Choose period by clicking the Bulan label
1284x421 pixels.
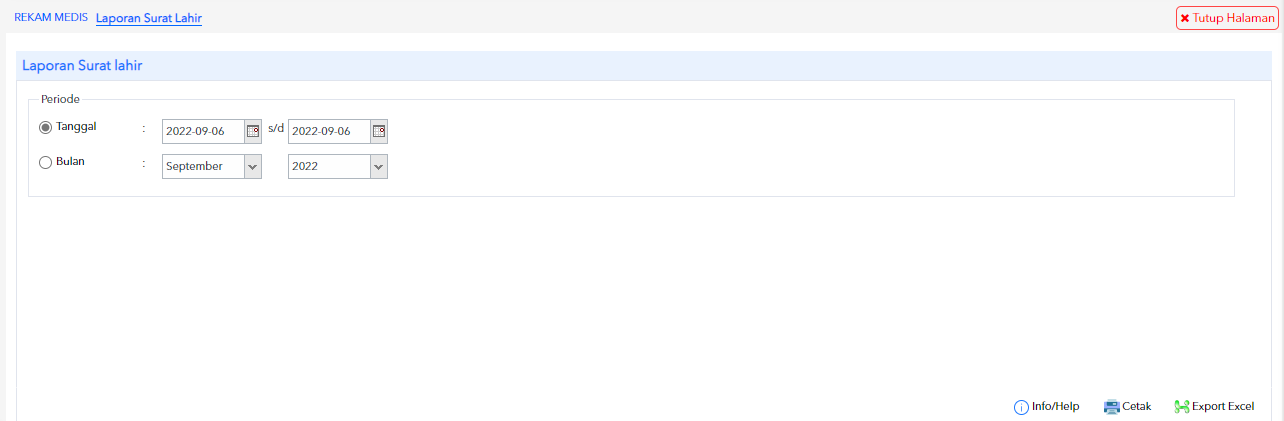tap(71, 162)
